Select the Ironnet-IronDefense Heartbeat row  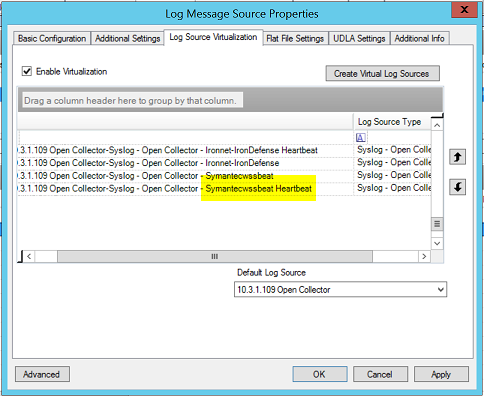pyautogui.click(x=224, y=150)
